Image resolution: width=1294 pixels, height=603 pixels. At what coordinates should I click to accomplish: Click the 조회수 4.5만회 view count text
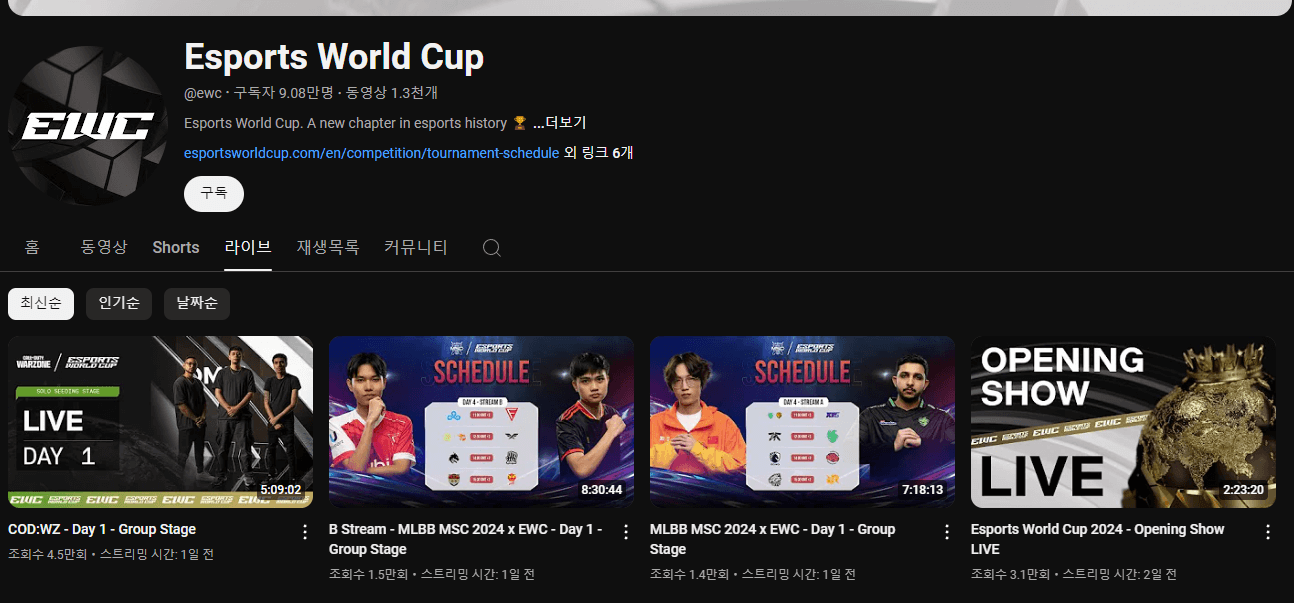point(47,554)
